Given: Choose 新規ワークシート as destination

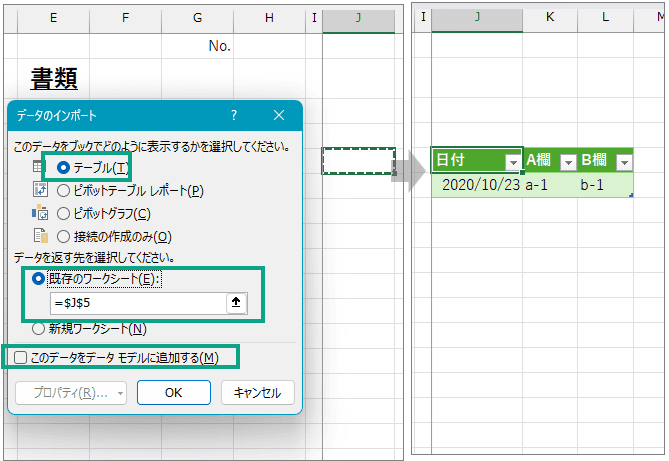Looking at the screenshot, I should pyautogui.click(x=40, y=328).
